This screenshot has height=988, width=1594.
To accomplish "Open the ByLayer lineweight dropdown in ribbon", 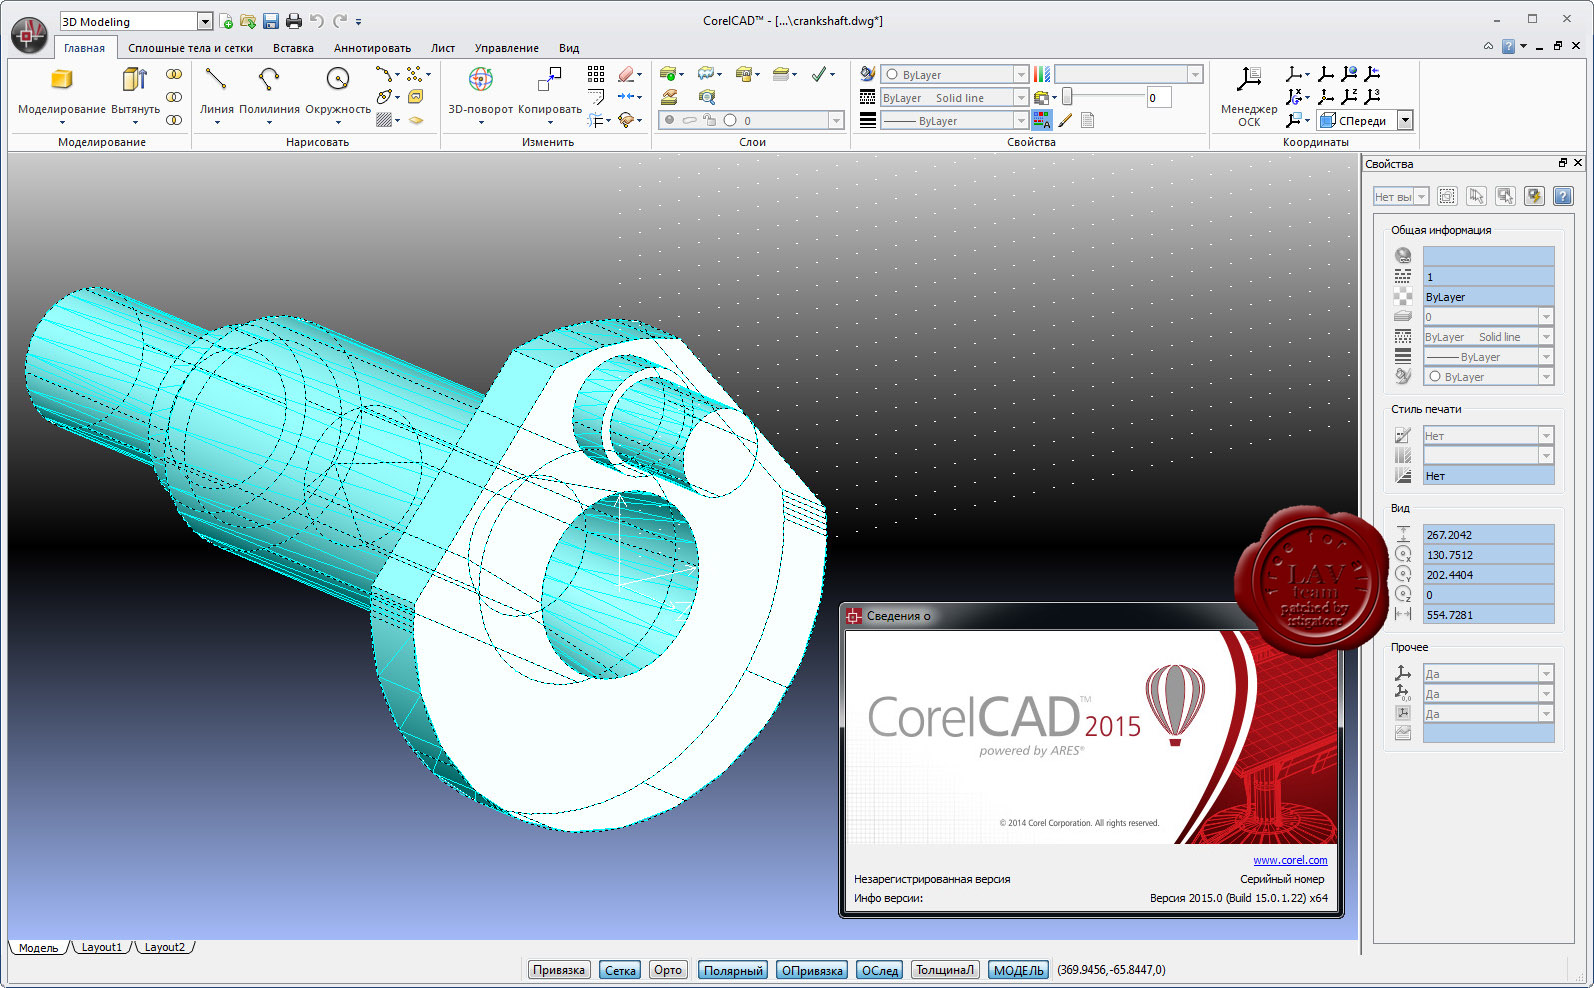I will 1021,121.
